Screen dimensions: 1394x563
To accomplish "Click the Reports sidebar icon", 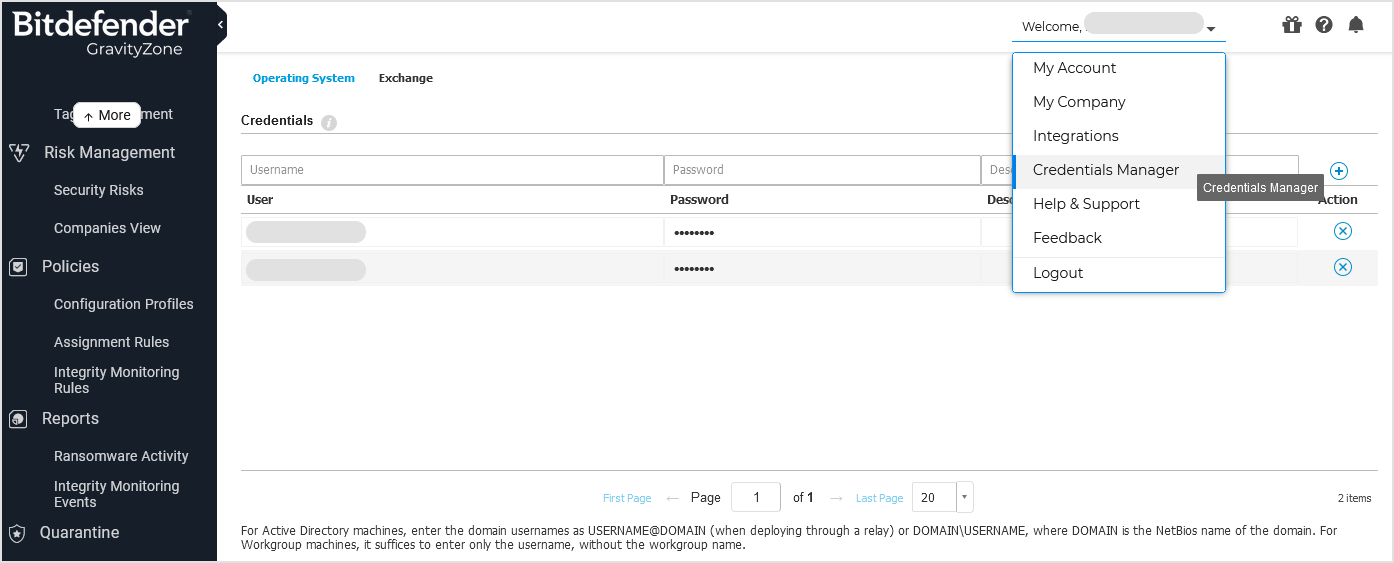I will (18, 419).
